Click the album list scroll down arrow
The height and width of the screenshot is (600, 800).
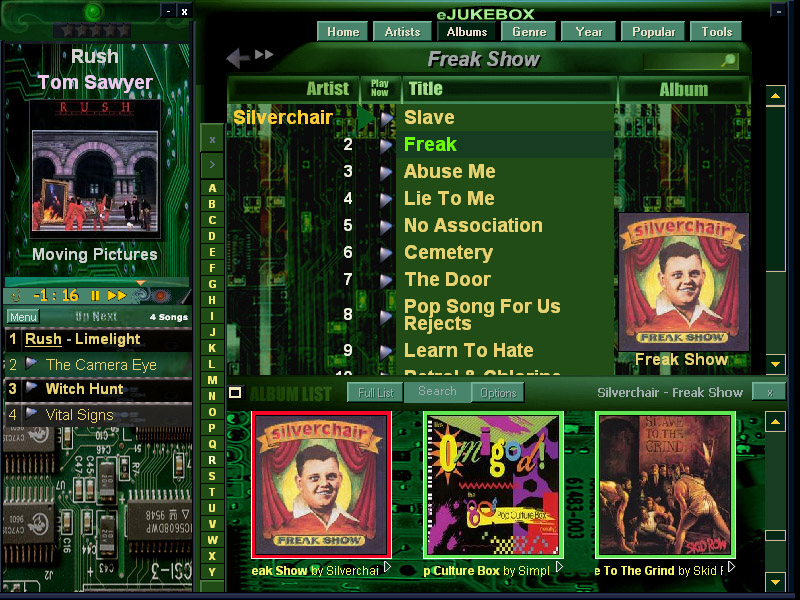click(776, 581)
